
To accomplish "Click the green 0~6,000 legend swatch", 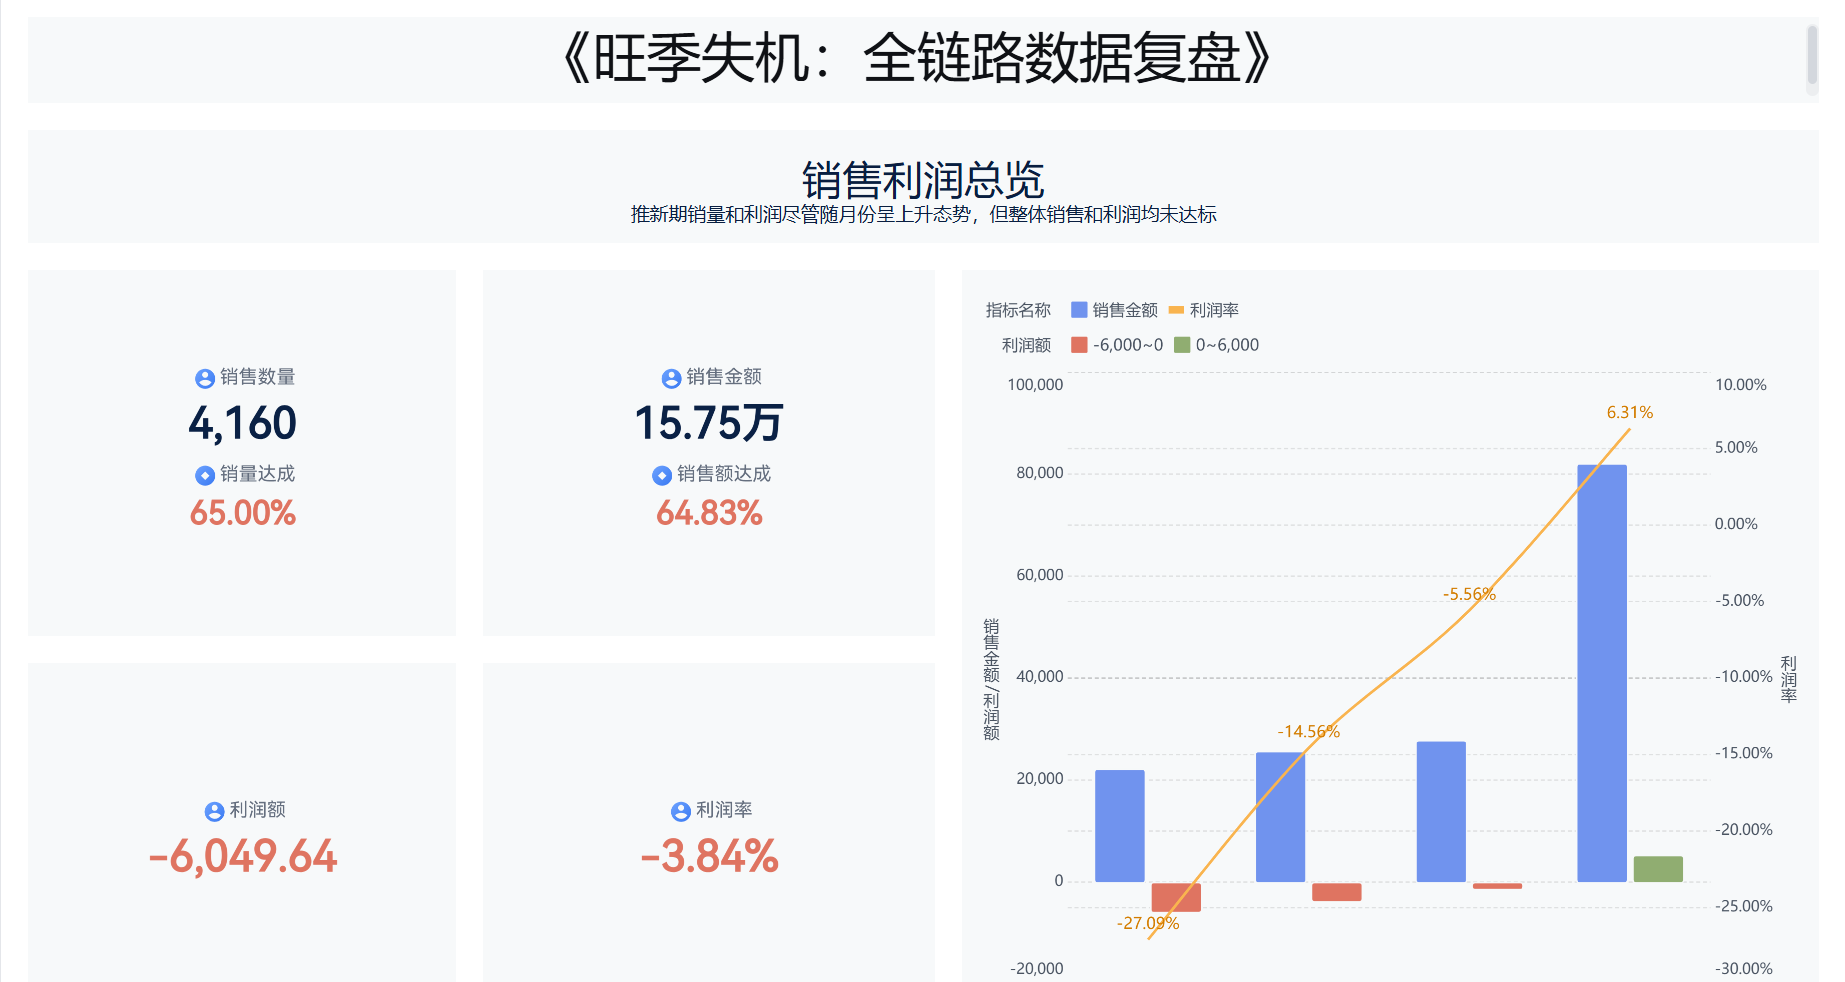I will coord(1182,345).
